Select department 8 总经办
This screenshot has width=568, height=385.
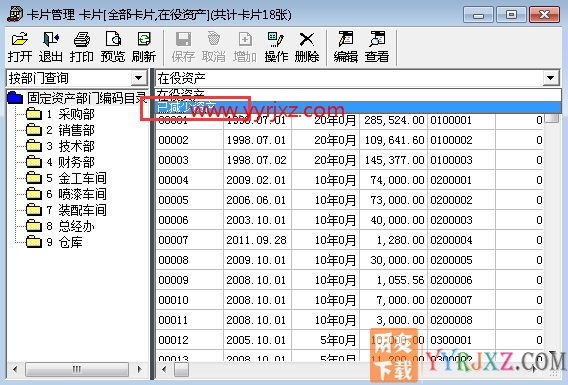pos(70,226)
